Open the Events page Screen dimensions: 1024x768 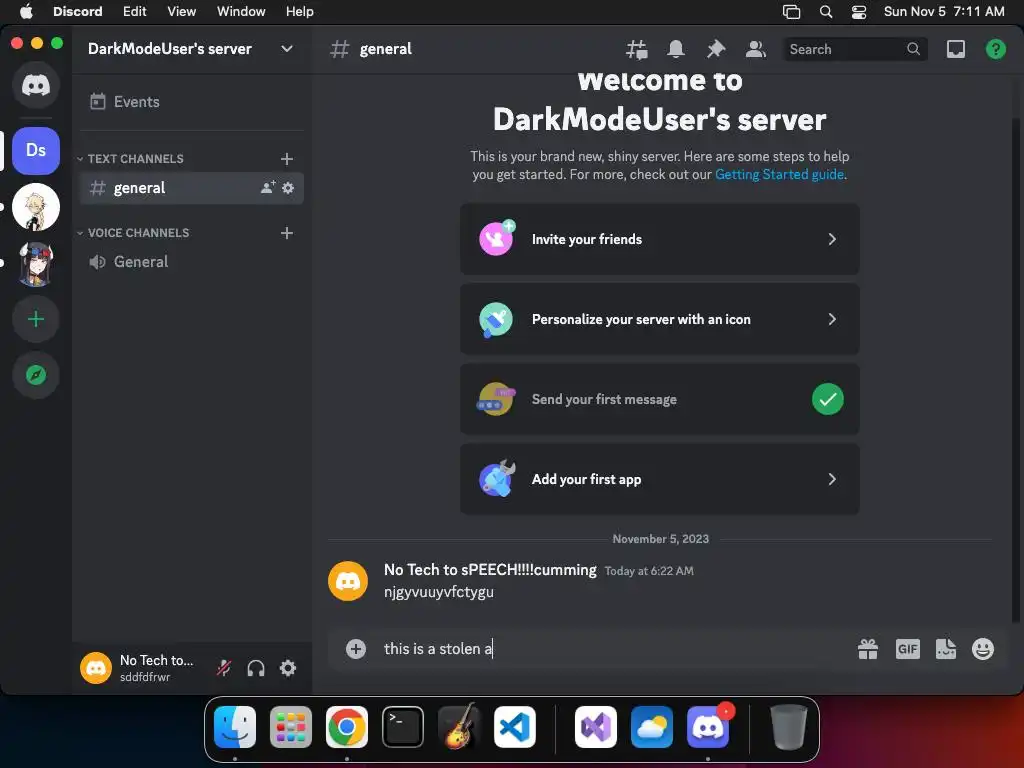191,102
